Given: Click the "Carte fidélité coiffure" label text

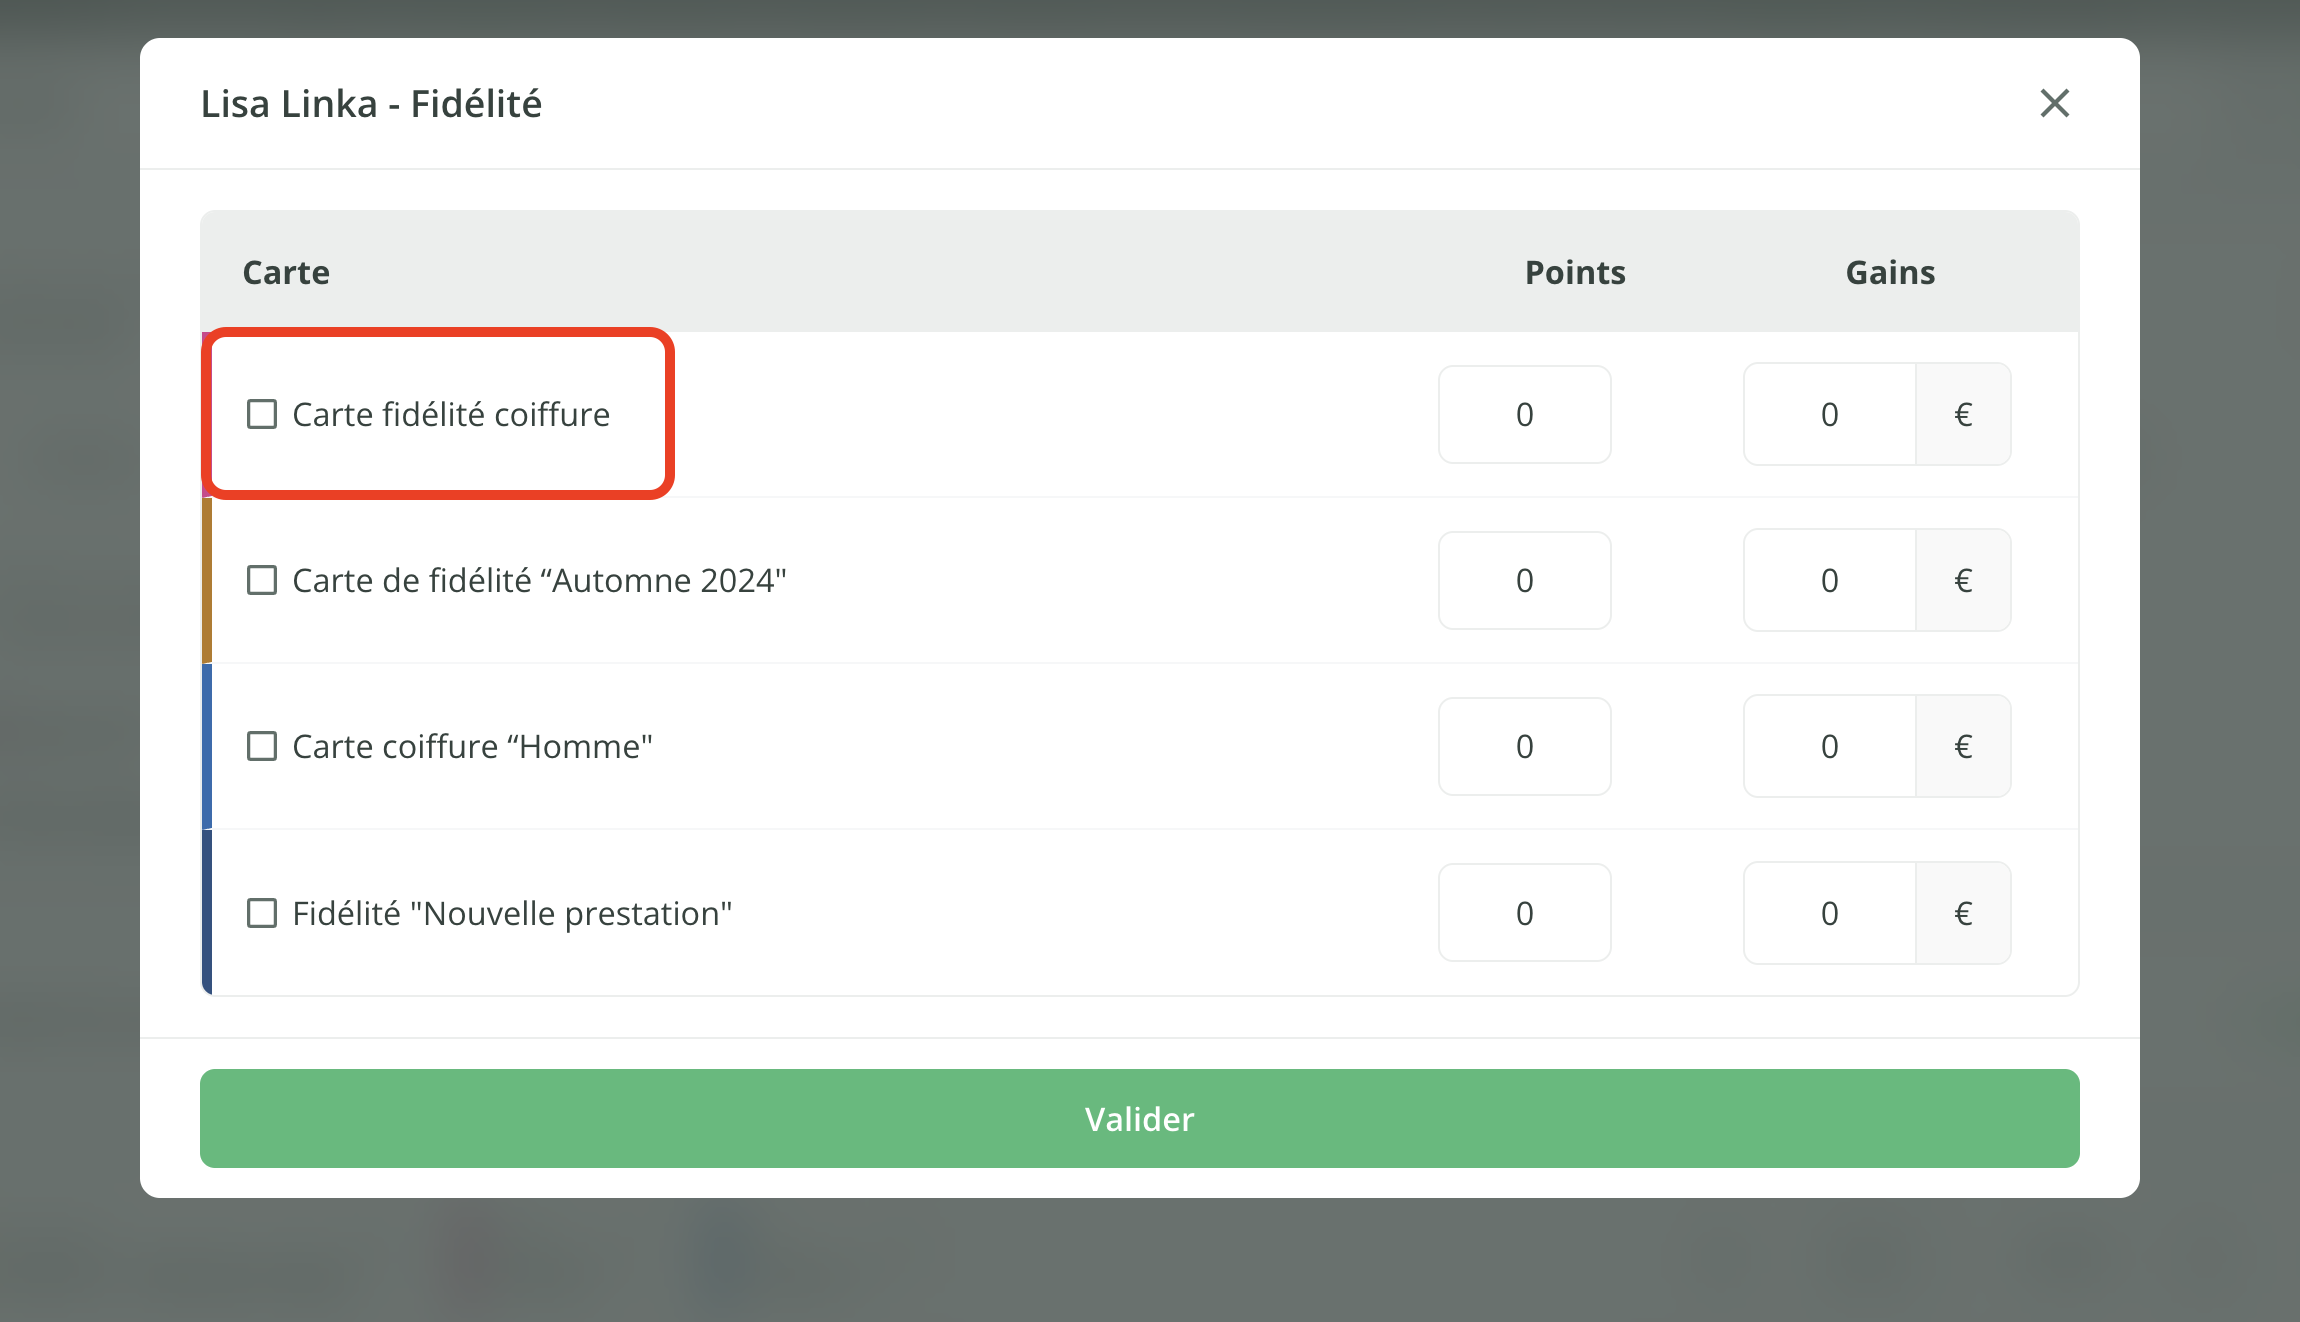Looking at the screenshot, I should point(451,414).
